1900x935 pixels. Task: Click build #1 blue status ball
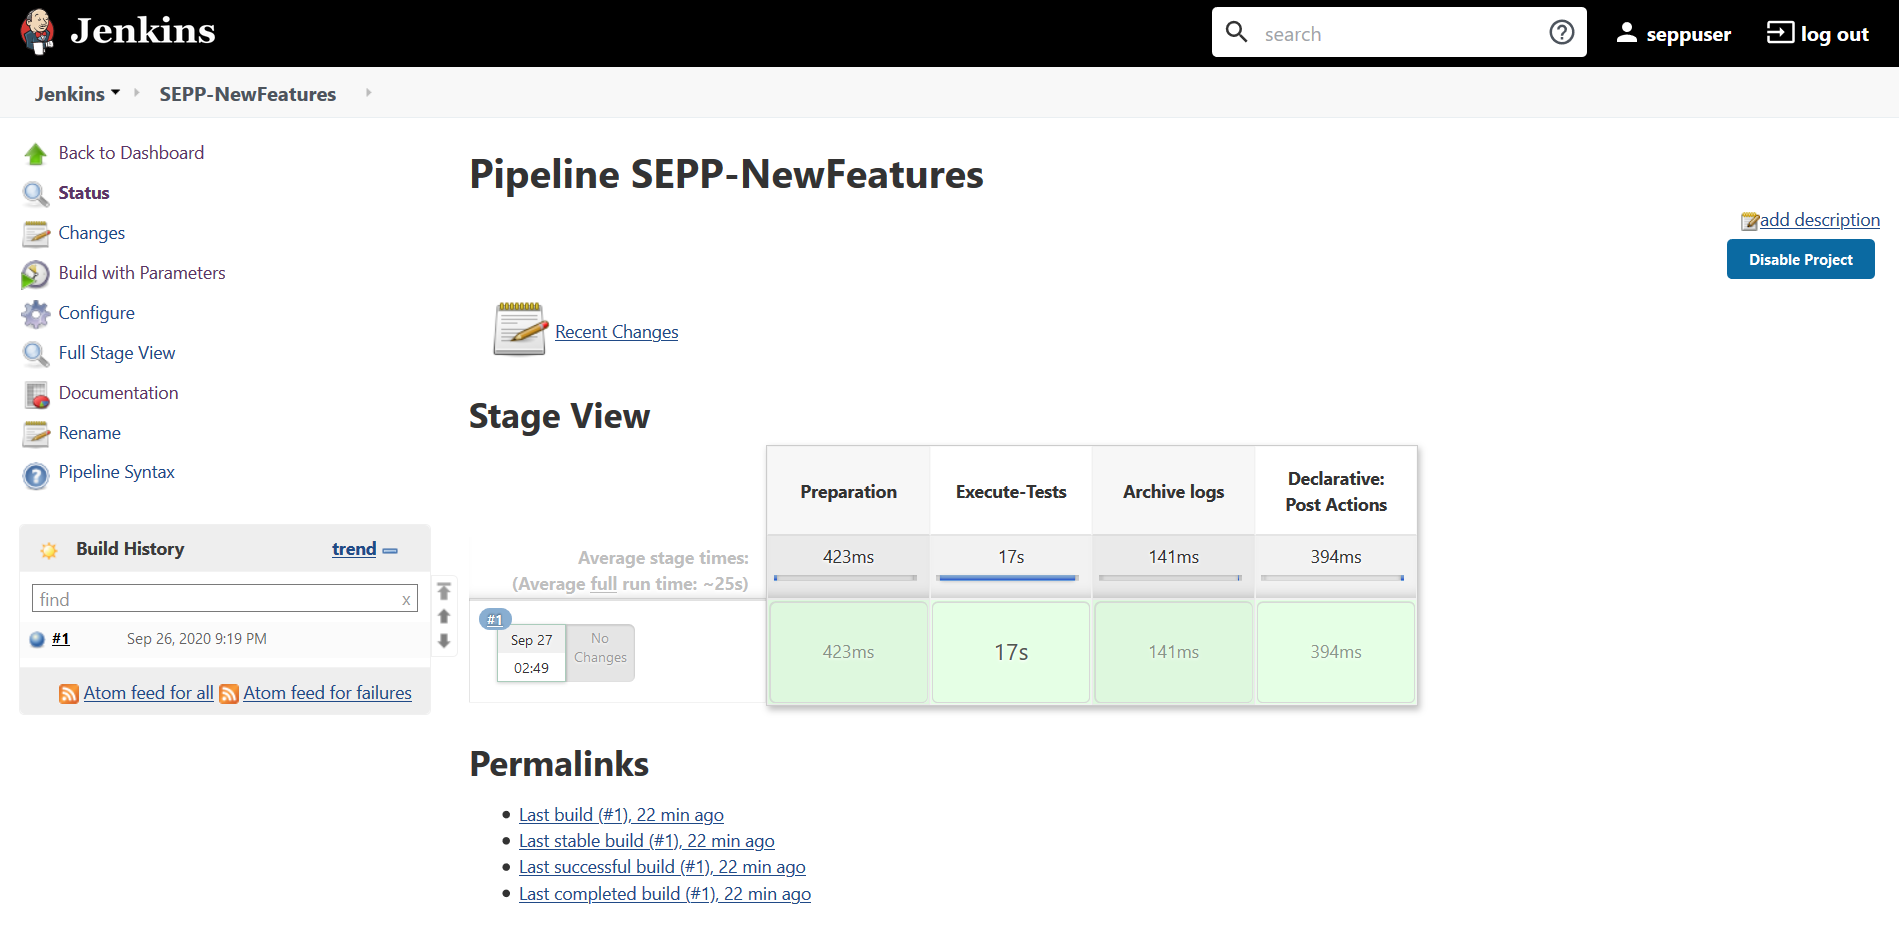(x=37, y=640)
